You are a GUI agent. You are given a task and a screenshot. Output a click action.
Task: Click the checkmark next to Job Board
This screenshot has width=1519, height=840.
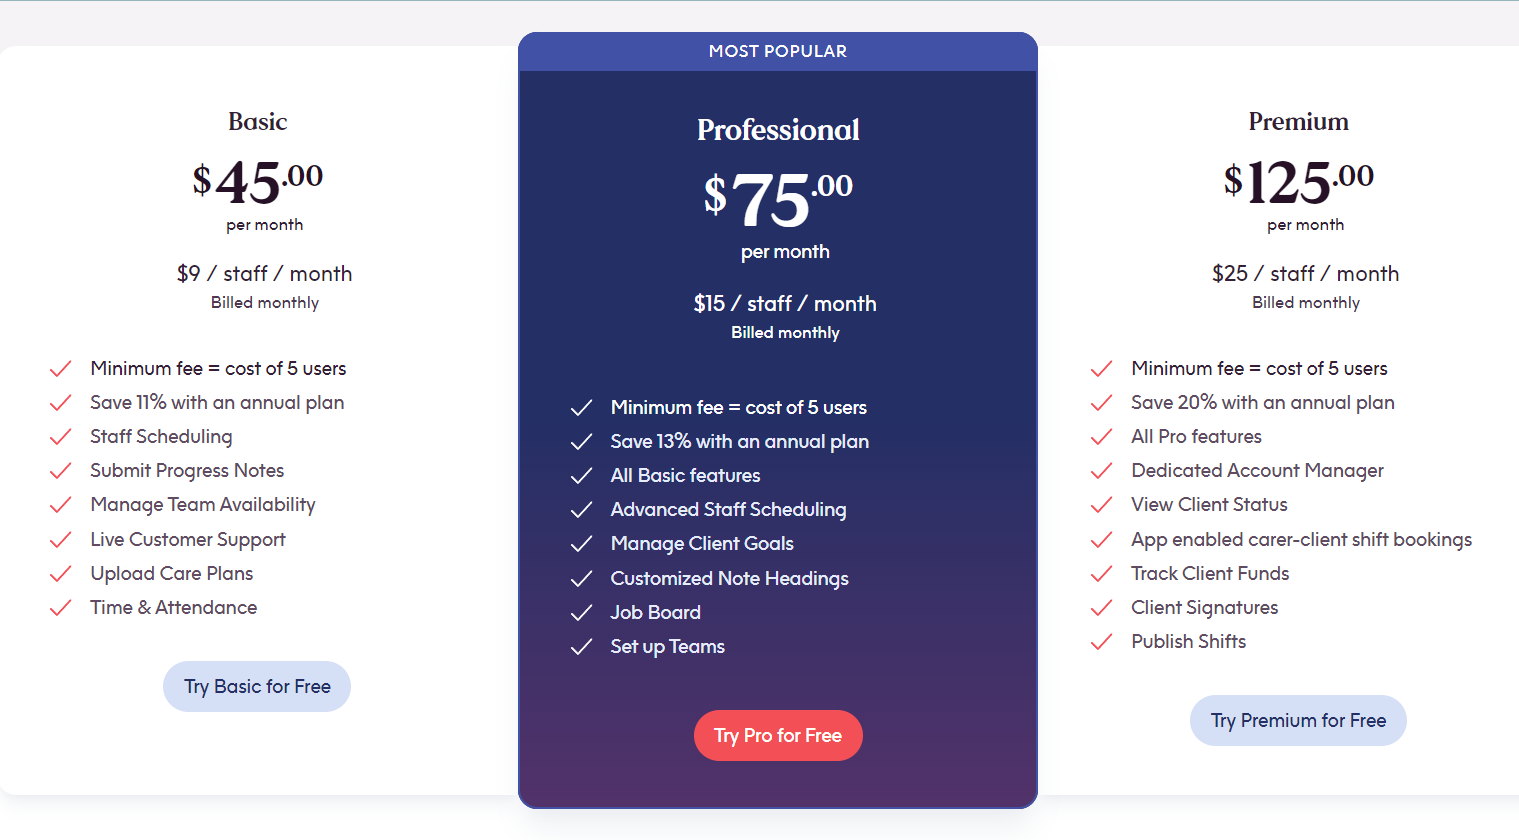pos(581,613)
